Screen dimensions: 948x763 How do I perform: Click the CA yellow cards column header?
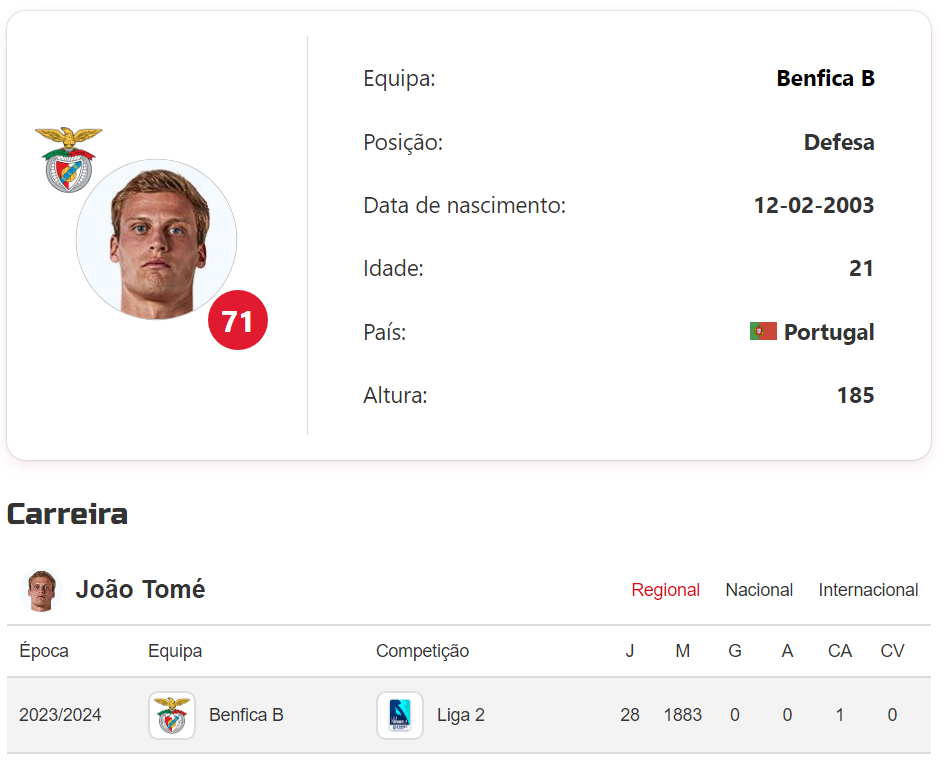(840, 651)
